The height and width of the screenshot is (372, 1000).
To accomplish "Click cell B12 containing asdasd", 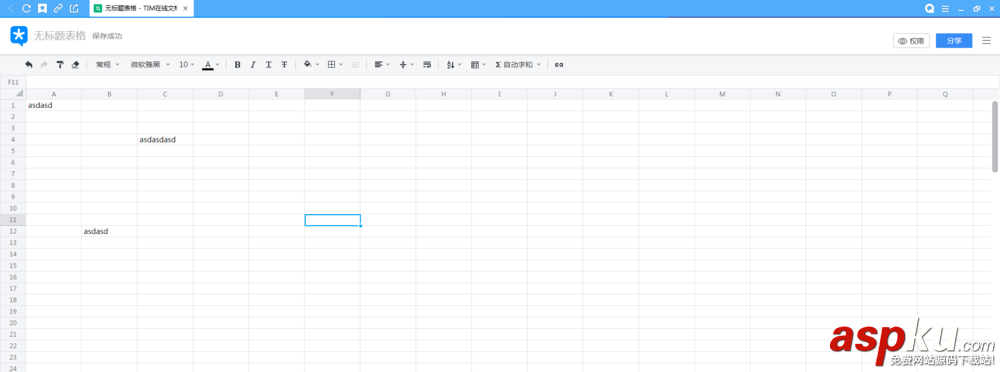I will (x=109, y=231).
